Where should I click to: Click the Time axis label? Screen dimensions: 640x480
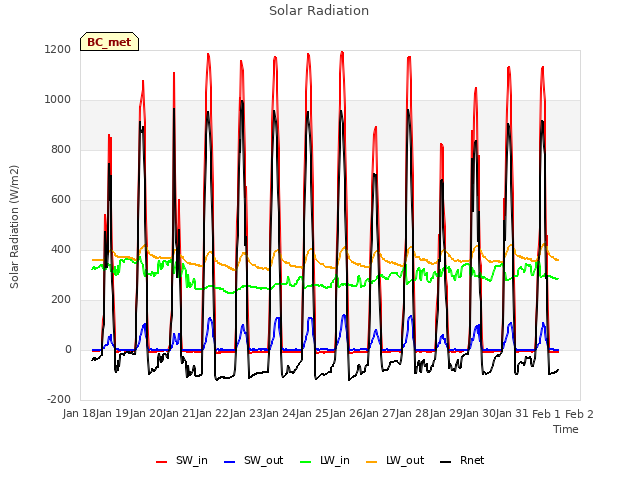click(x=566, y=429)
